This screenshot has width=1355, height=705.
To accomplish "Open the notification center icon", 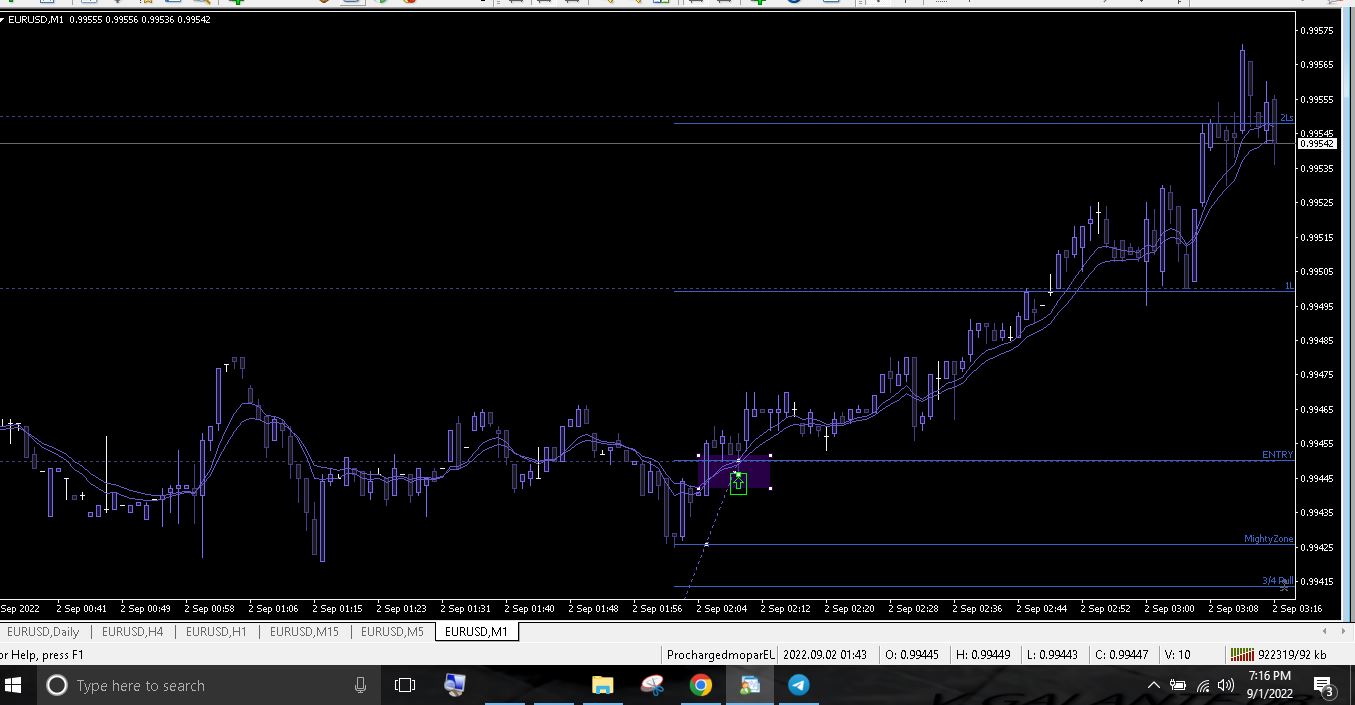I will 1323,686.
